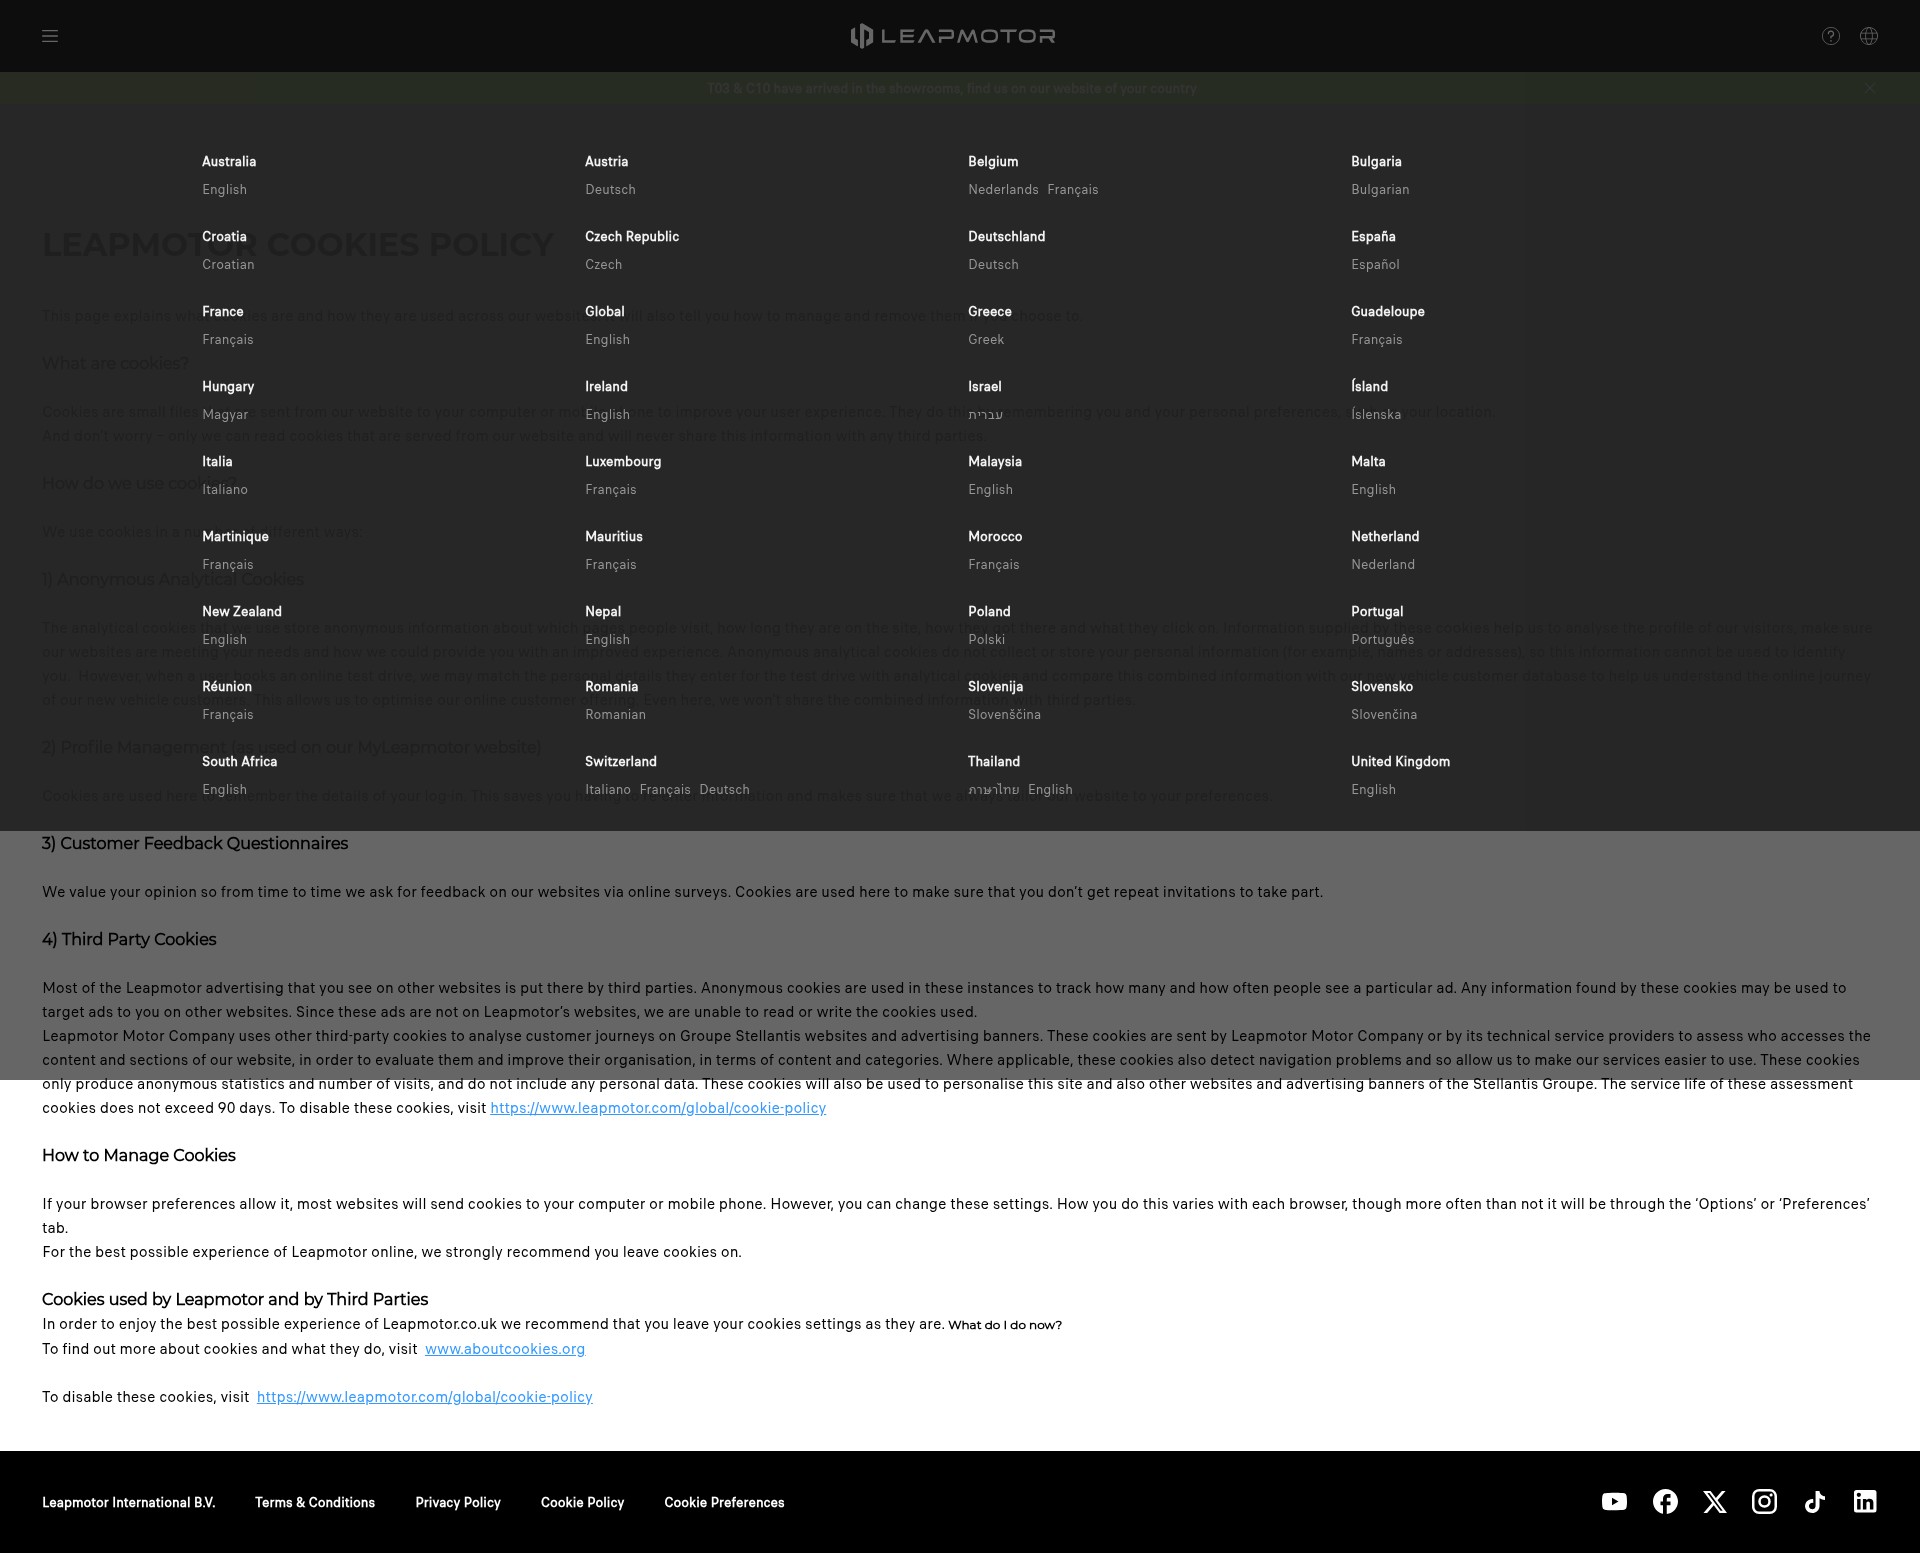Screen dimensions: 1920x1553
Task: Open Leapmotor Facebook page icon
Action: click(1665, 1501)
